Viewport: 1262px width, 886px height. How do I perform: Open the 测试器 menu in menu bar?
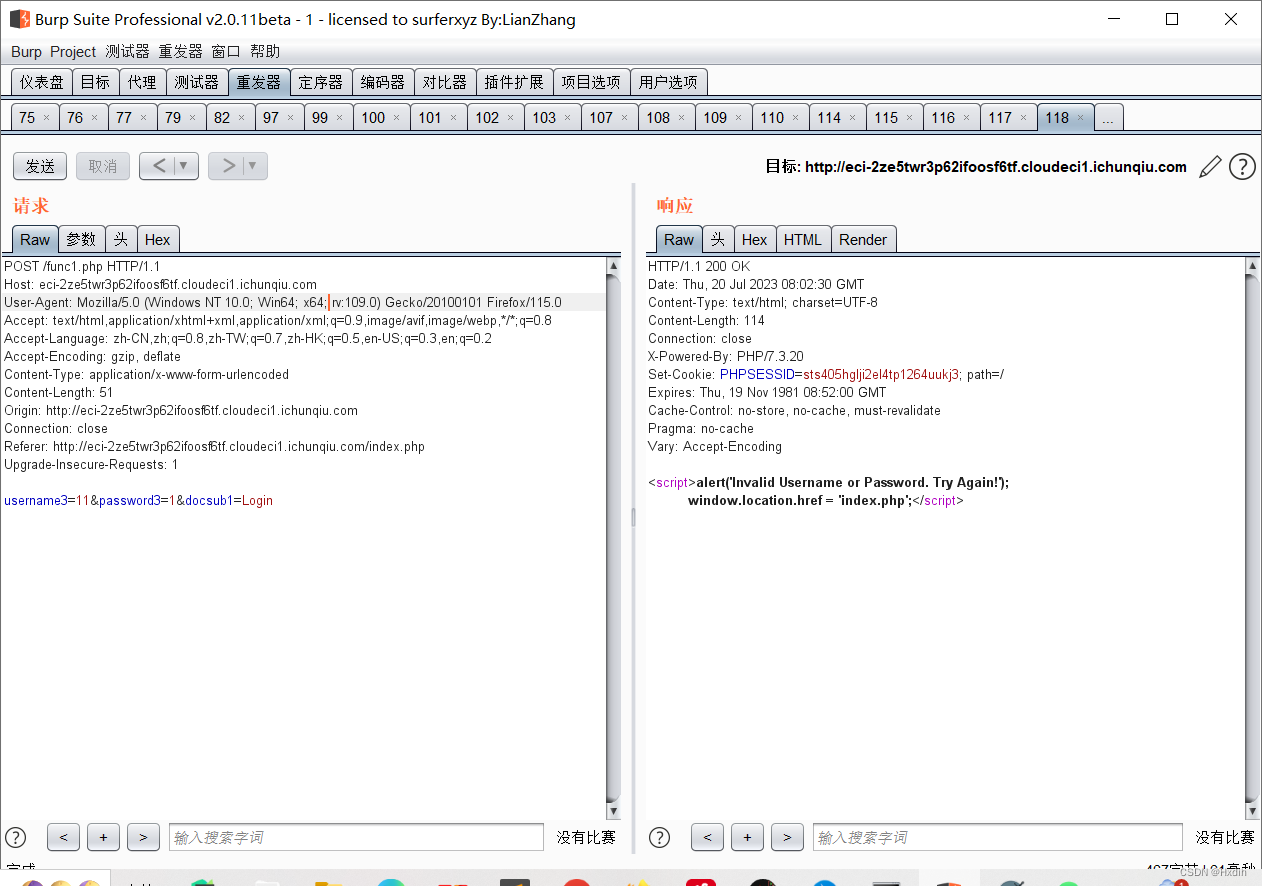127,52
